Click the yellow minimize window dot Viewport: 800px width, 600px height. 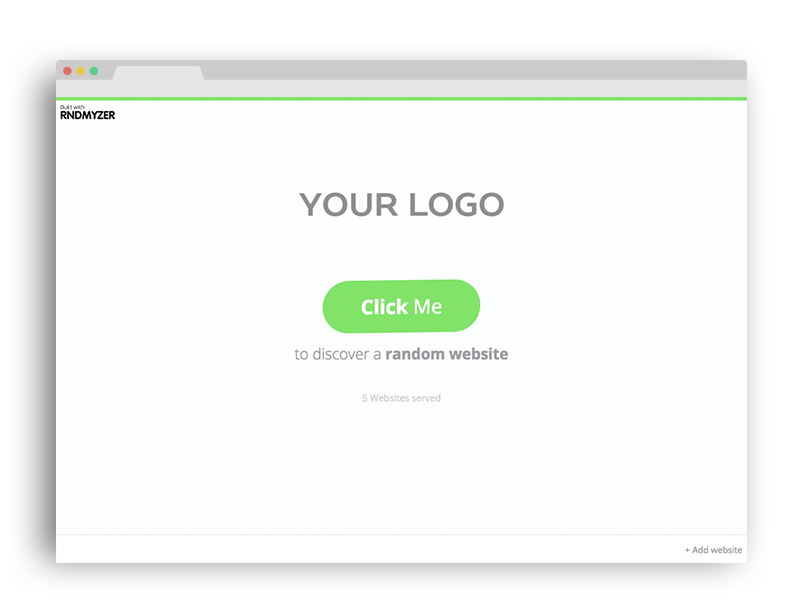click(81, 71)
